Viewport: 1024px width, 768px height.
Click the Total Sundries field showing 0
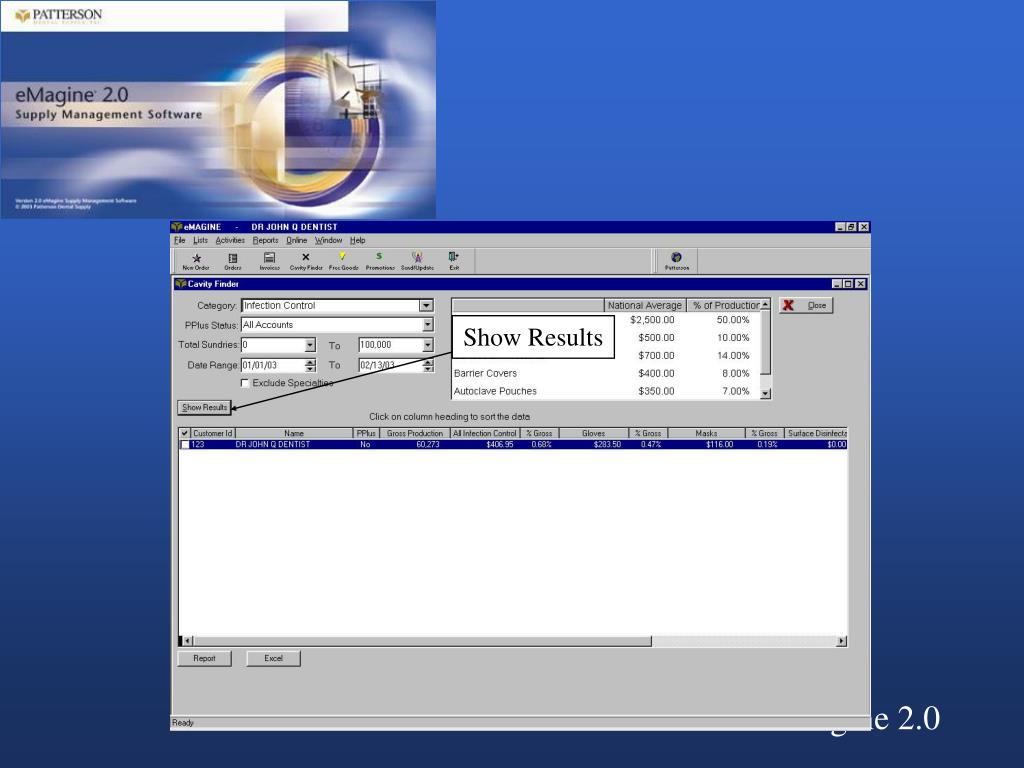point(273,345)
